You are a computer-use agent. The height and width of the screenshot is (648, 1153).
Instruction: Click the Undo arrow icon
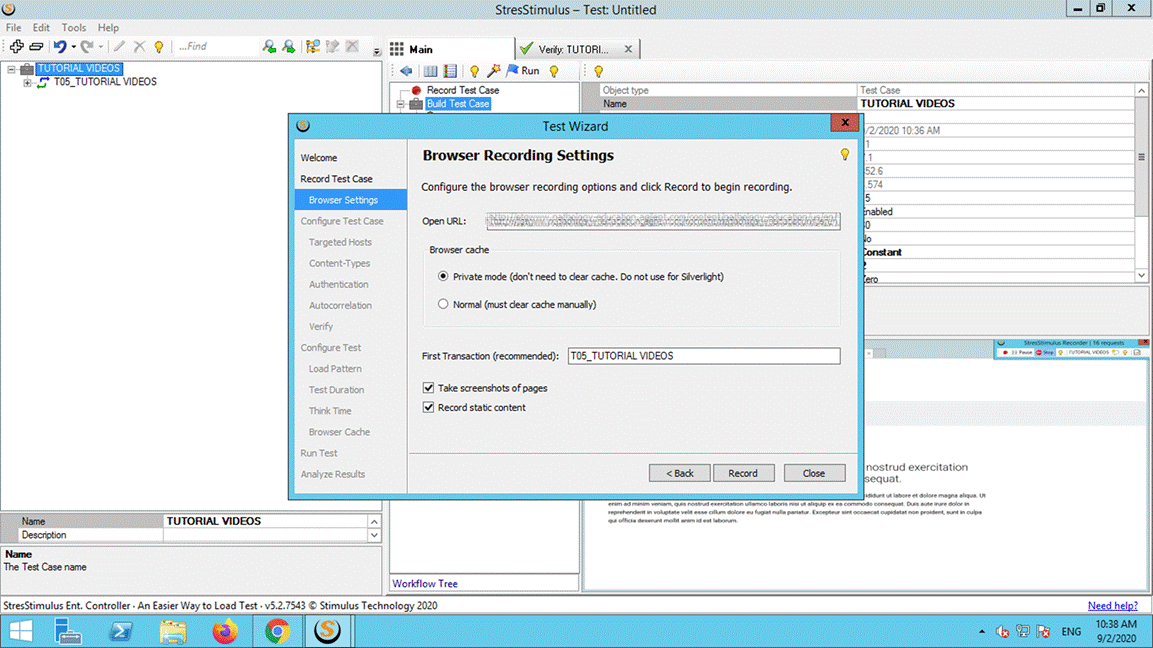coord(60,46)
